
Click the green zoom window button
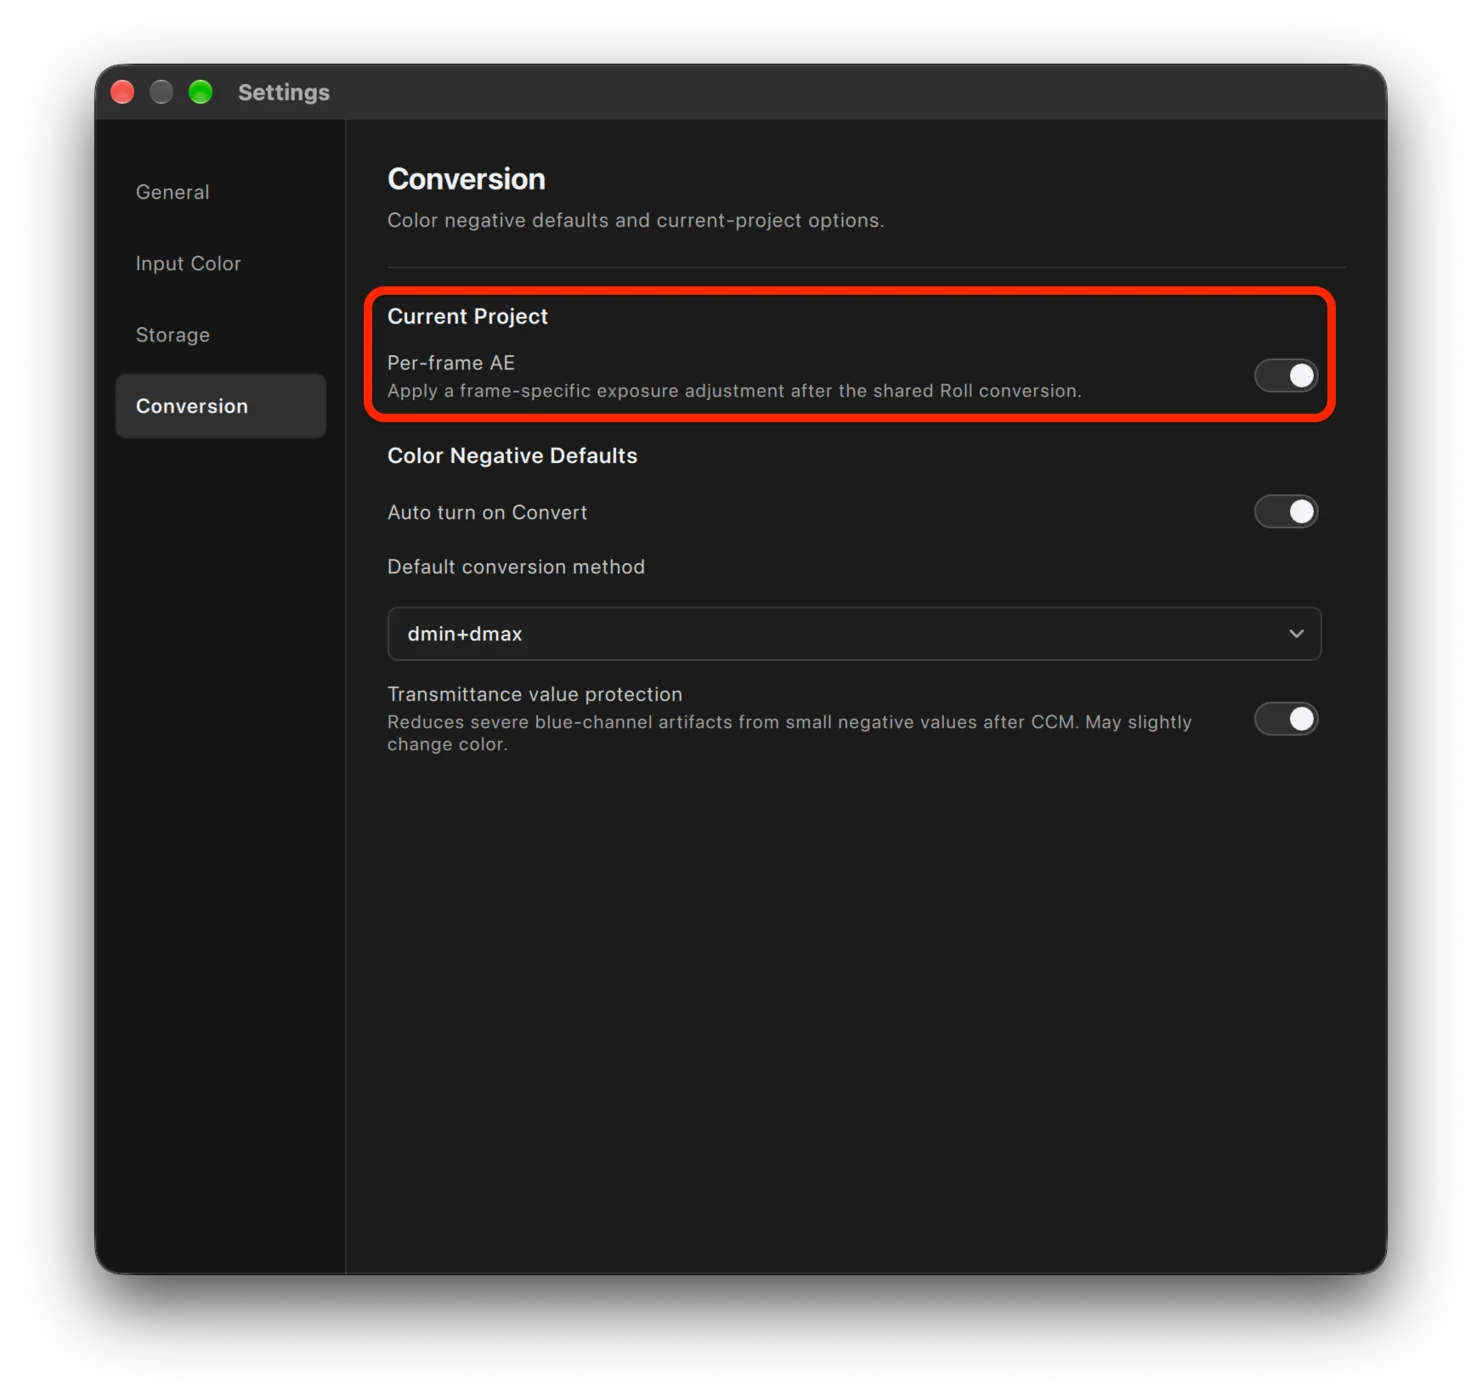(x=201, y=92)
